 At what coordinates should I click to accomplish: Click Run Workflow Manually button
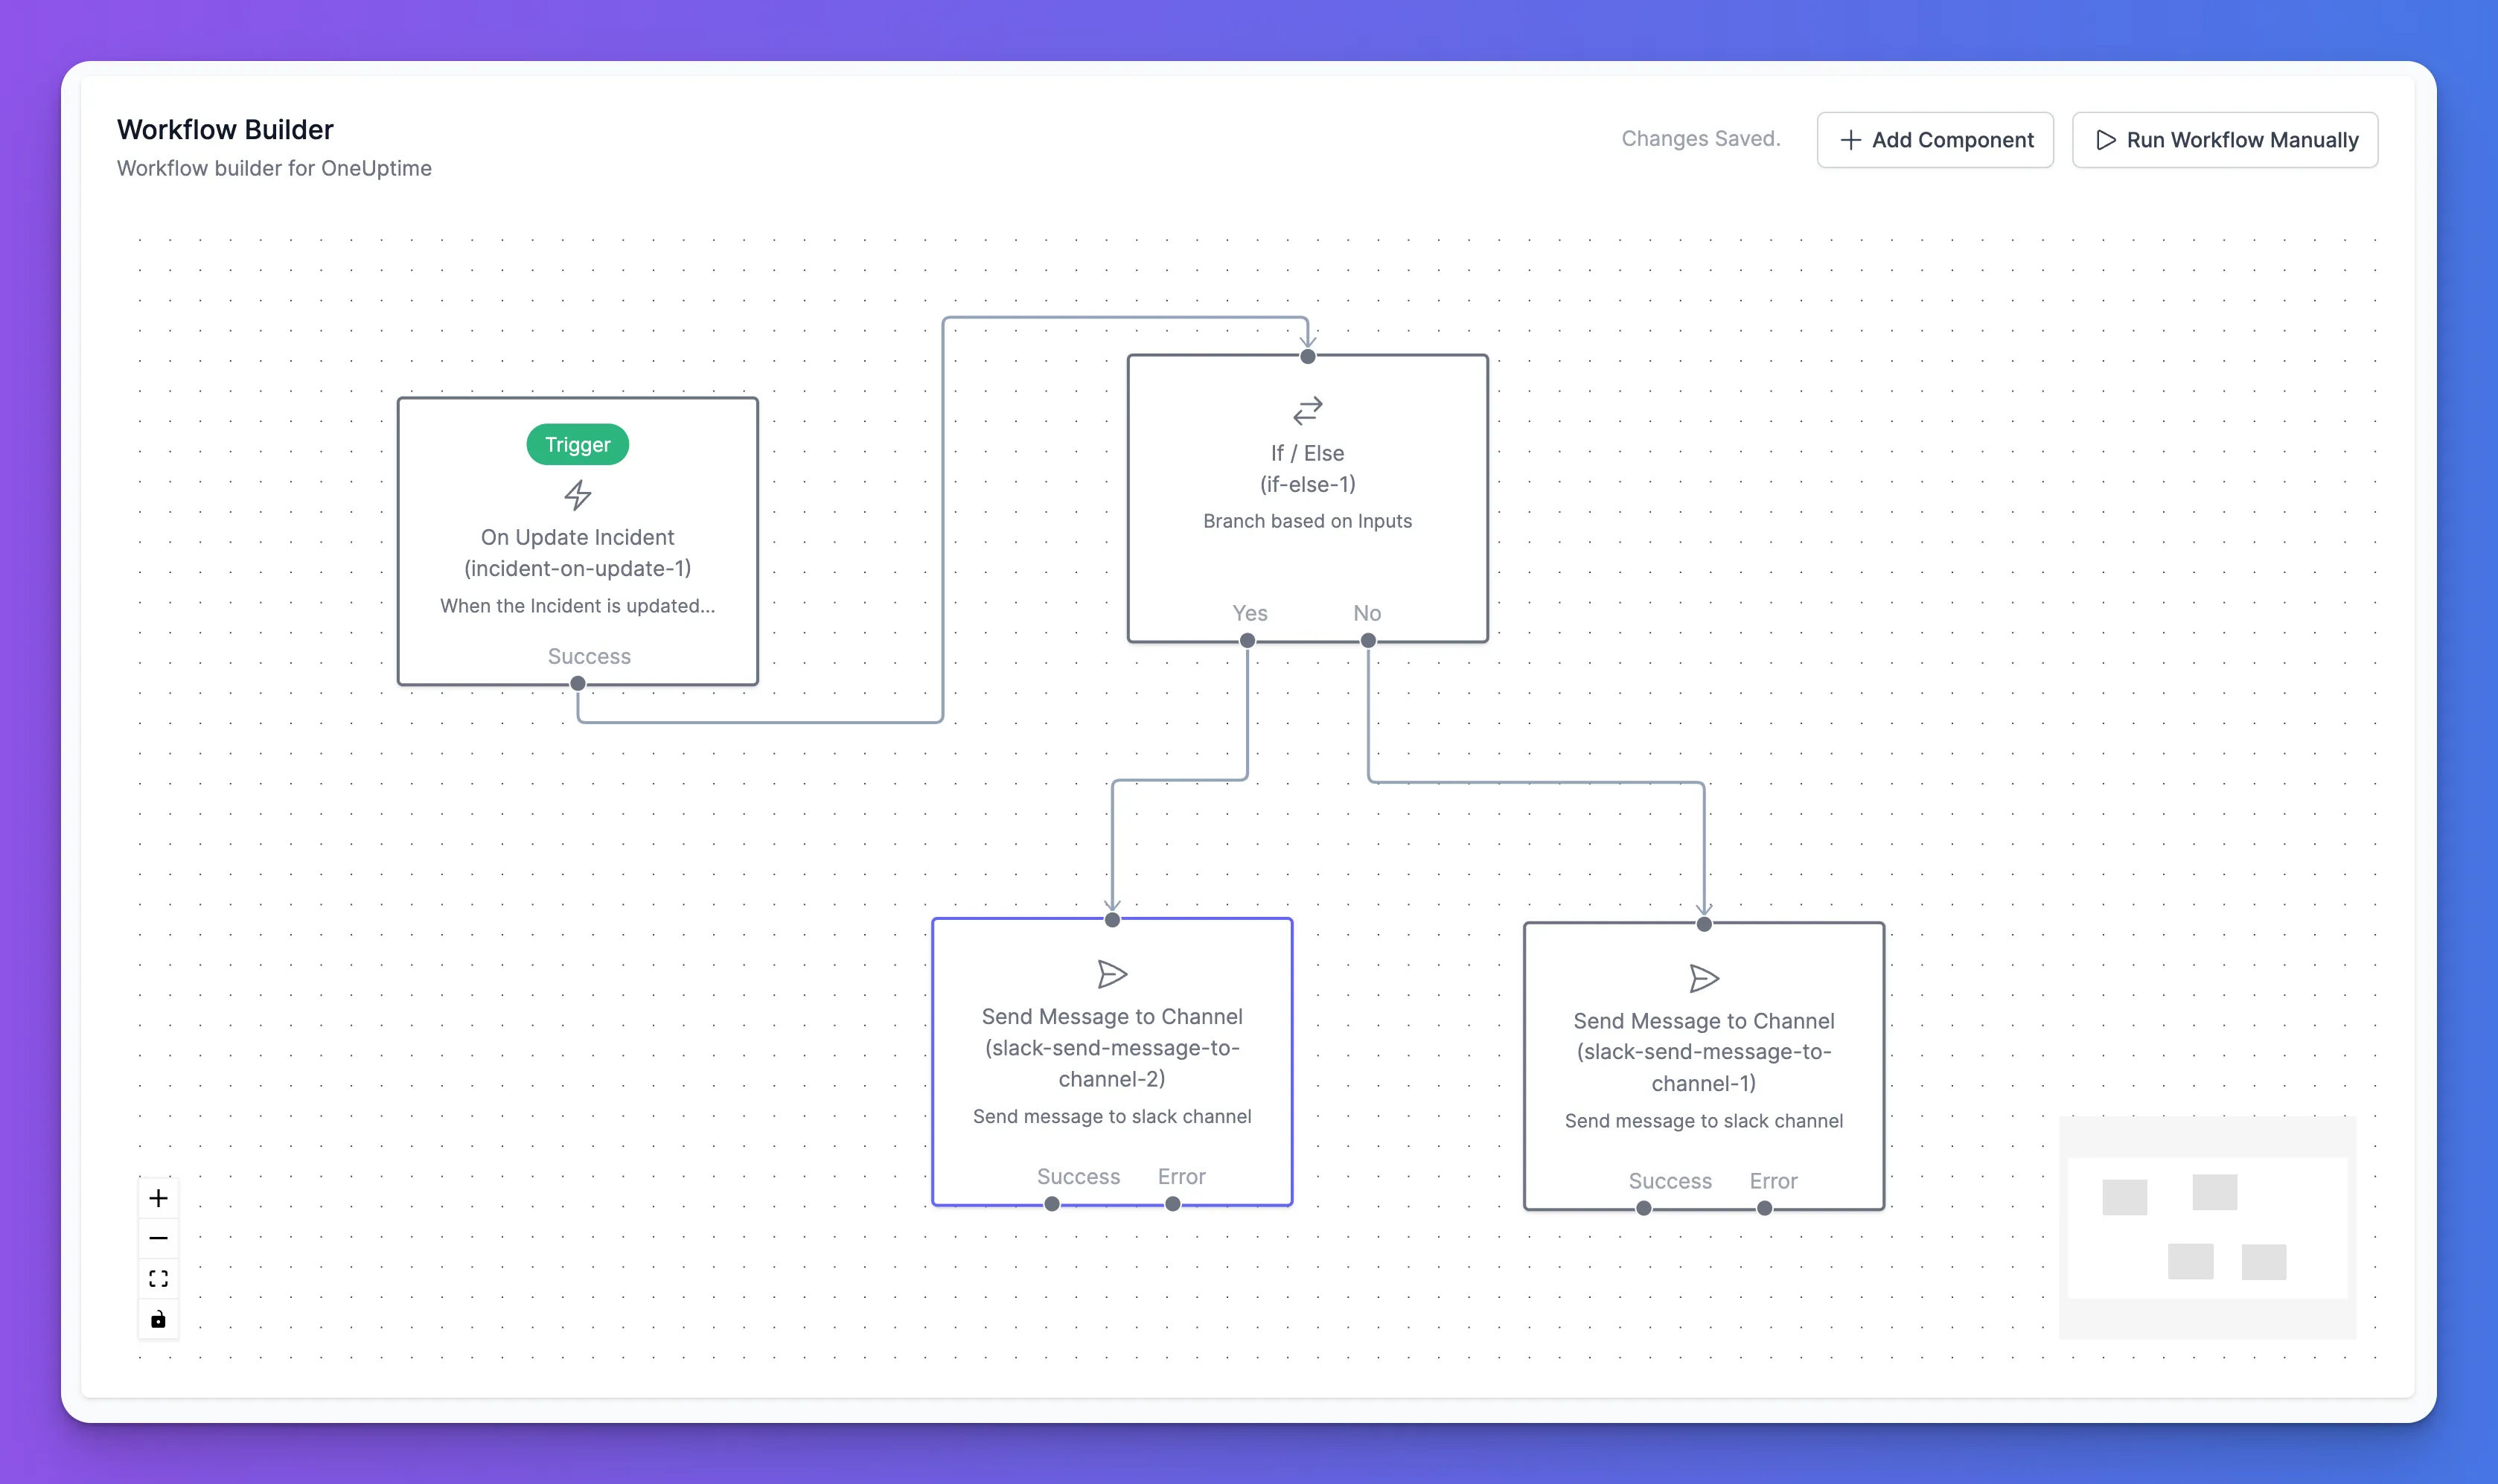coord(2224,140)
